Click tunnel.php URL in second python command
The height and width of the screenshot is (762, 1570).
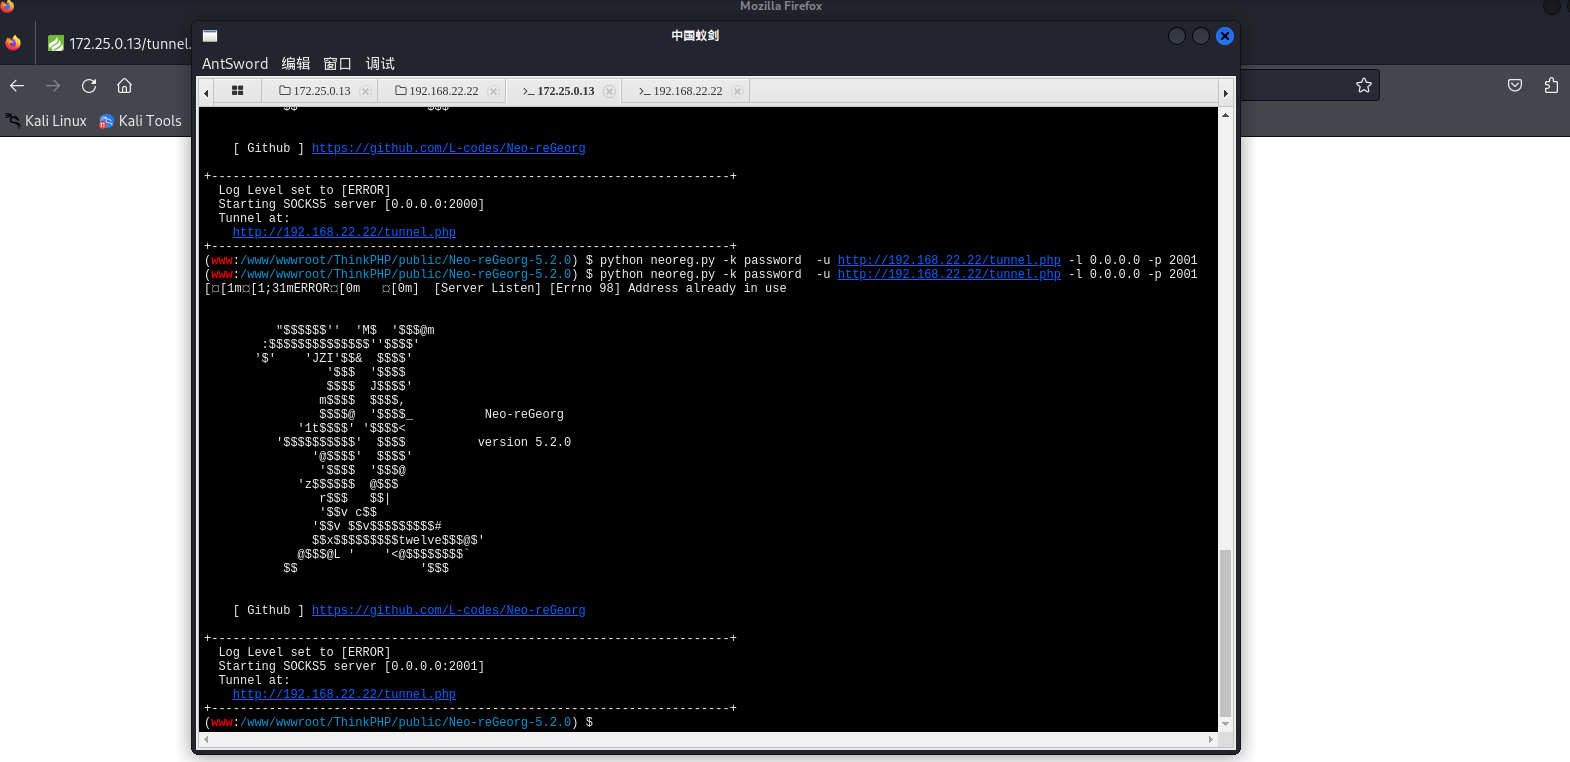pyautogui.click(x=949, y=274)
